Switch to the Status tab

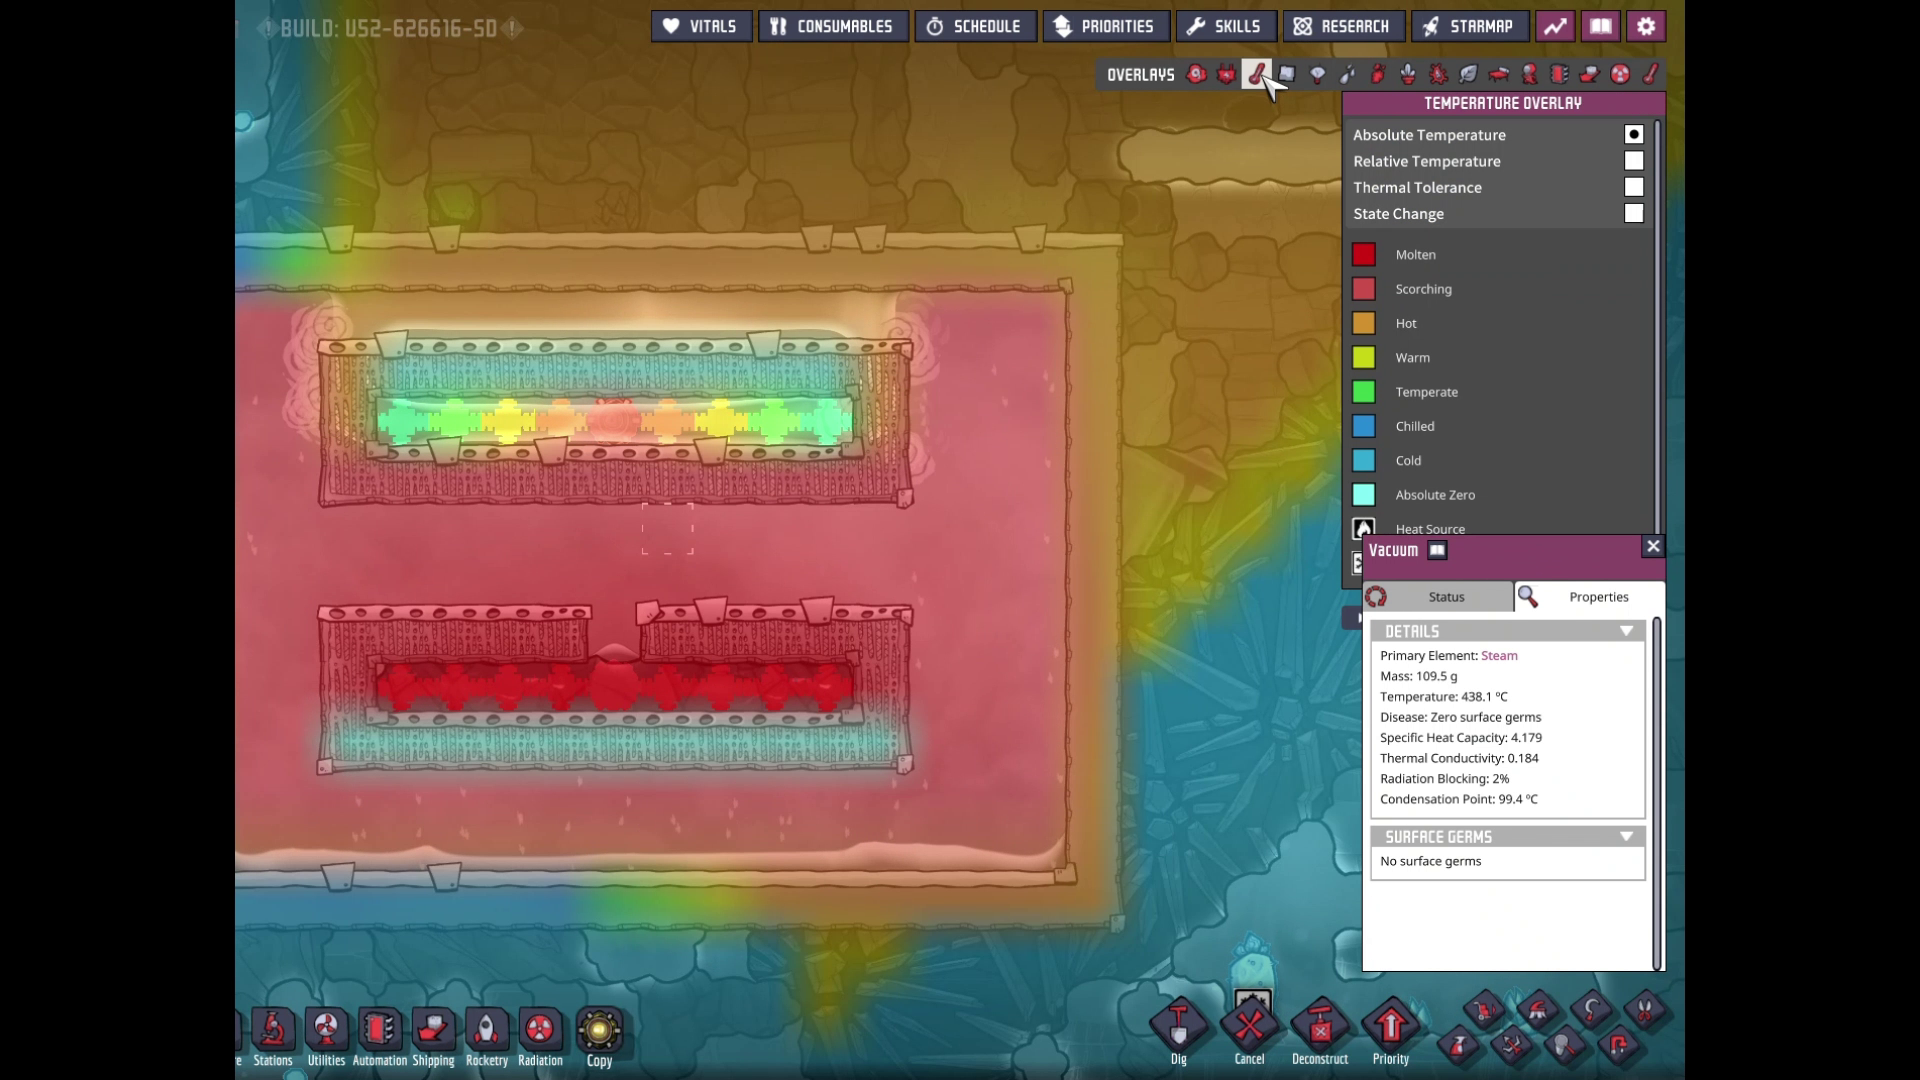[1438, 597]
